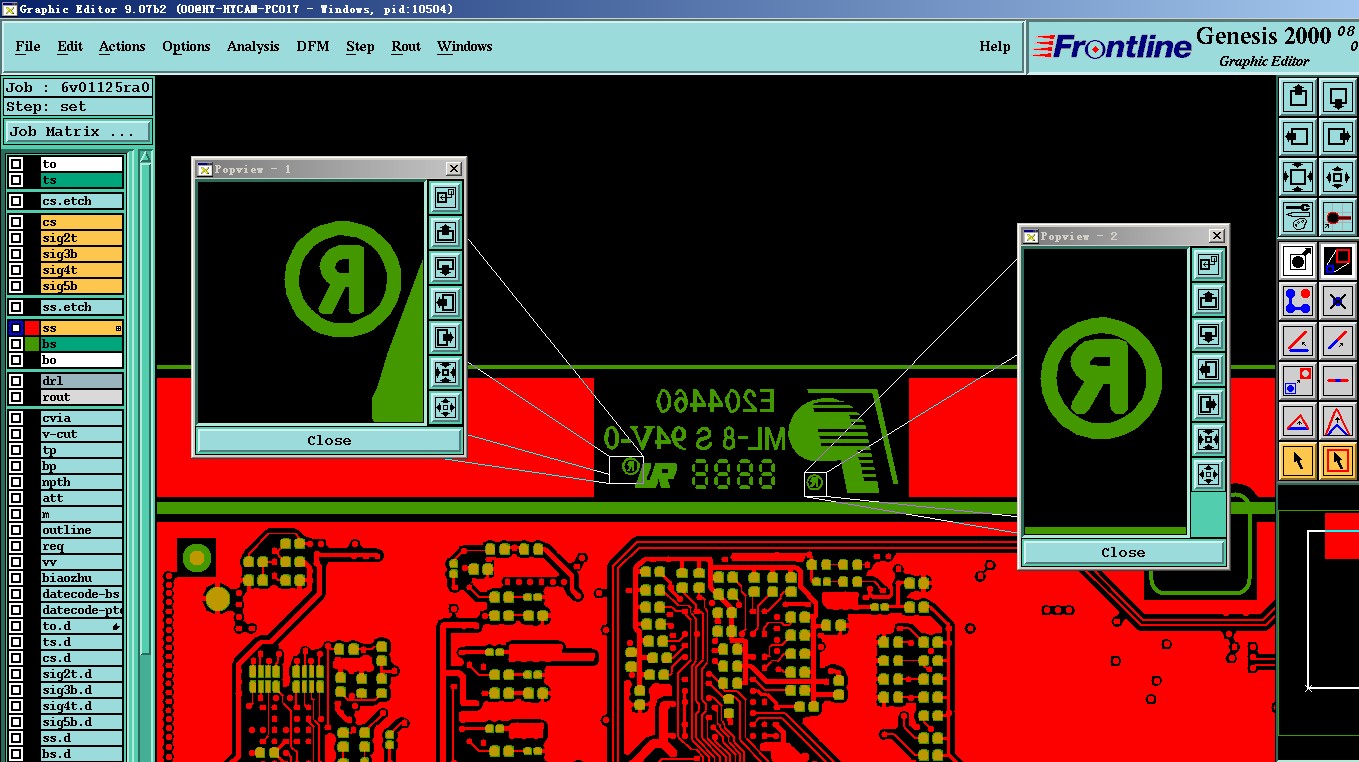
Task: Select the plain arrow pointer tool
Action: pyautogui.click(x=1298, y=461)
